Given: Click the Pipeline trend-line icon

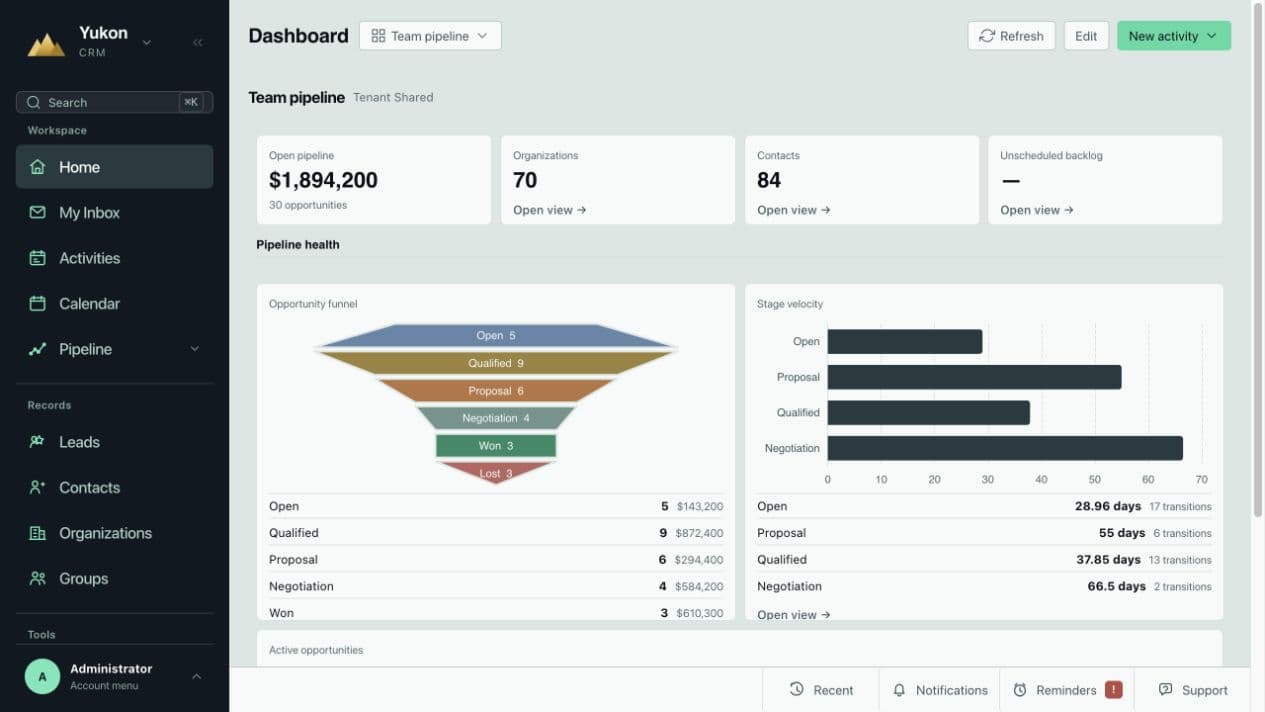Looking at the screenshot, I should coord(37,349).
